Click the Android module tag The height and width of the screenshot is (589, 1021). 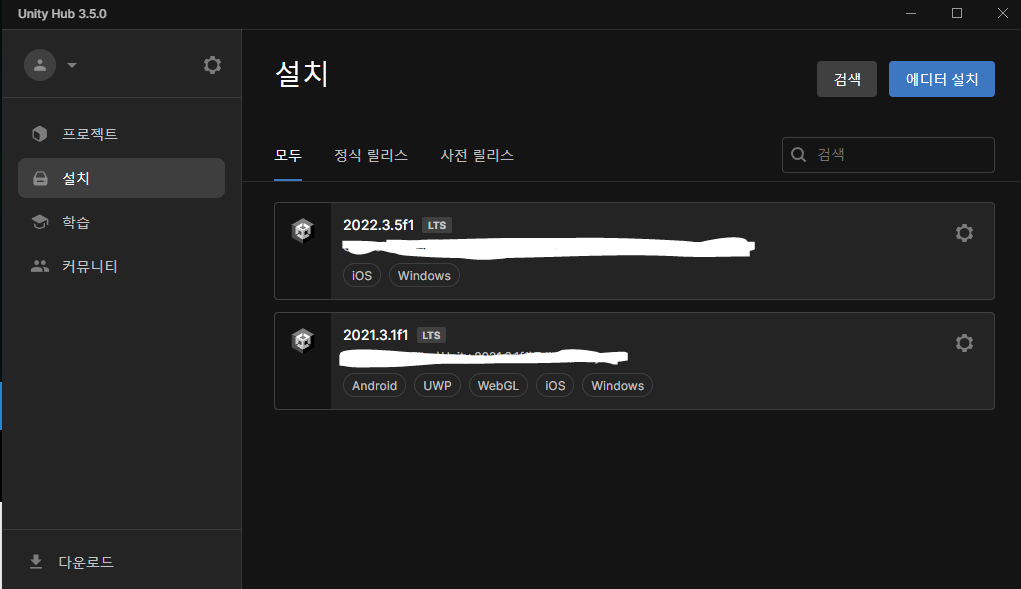[x=374, y=385]
